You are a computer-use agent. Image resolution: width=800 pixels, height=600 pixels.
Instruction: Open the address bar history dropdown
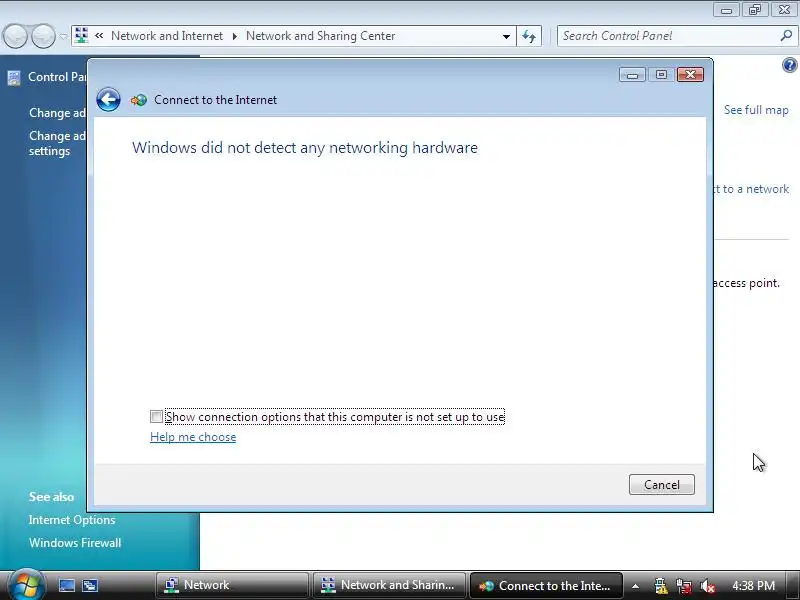[x=506, y=36]
